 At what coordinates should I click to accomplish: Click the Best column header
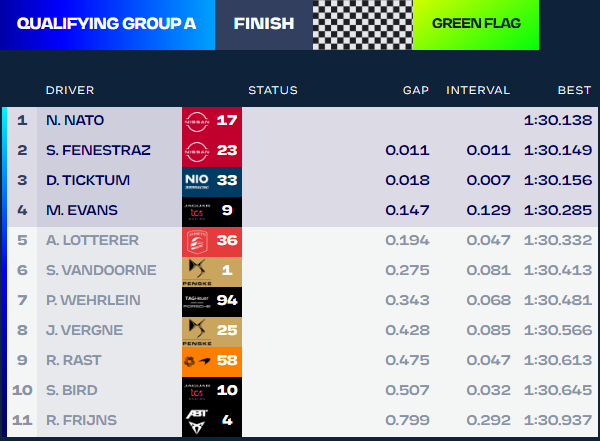point(574,90)
